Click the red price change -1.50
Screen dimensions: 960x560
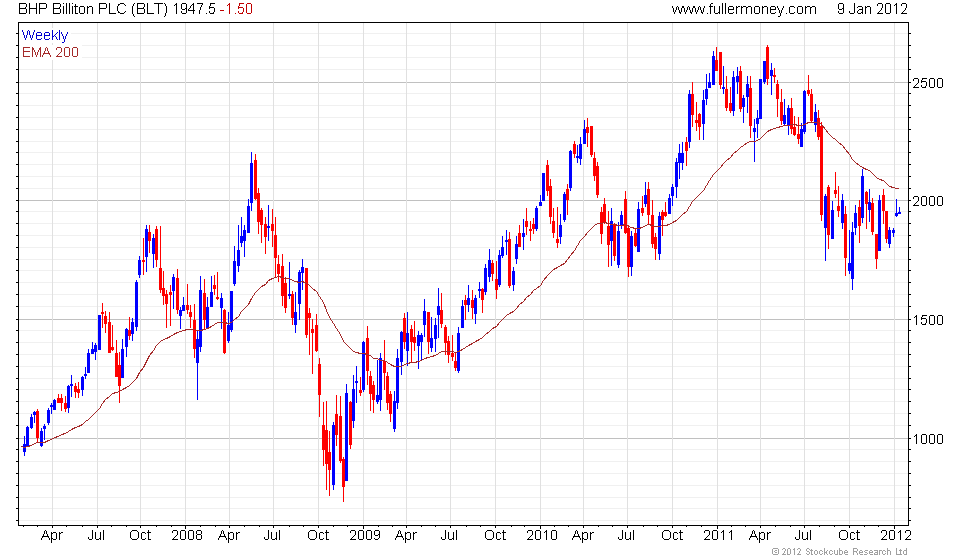coord(236,9)
